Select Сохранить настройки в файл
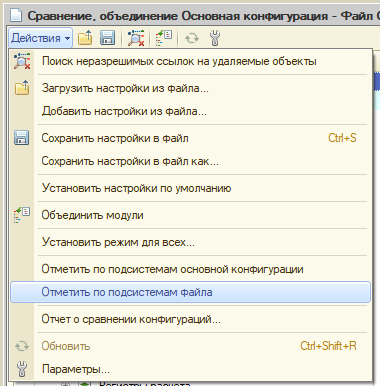This screenshot has height=386, width=380. coord(191,138)
